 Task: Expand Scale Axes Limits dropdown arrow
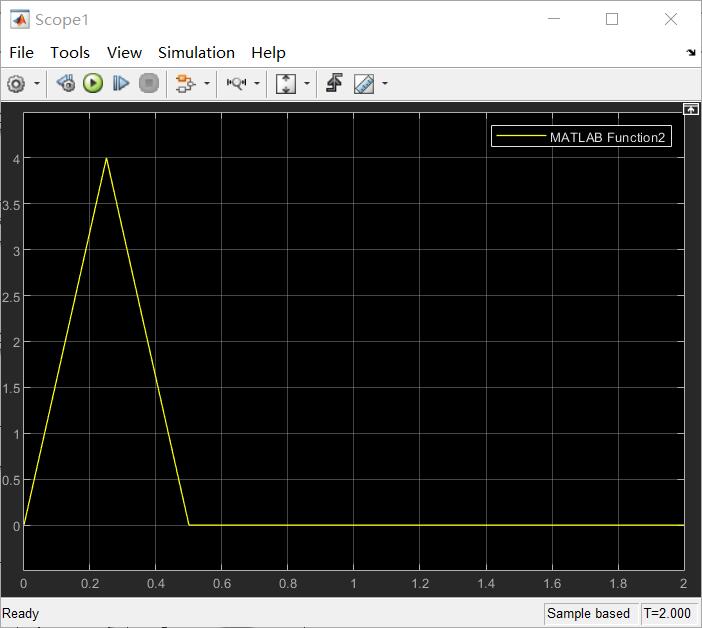(x=307, y=84)
